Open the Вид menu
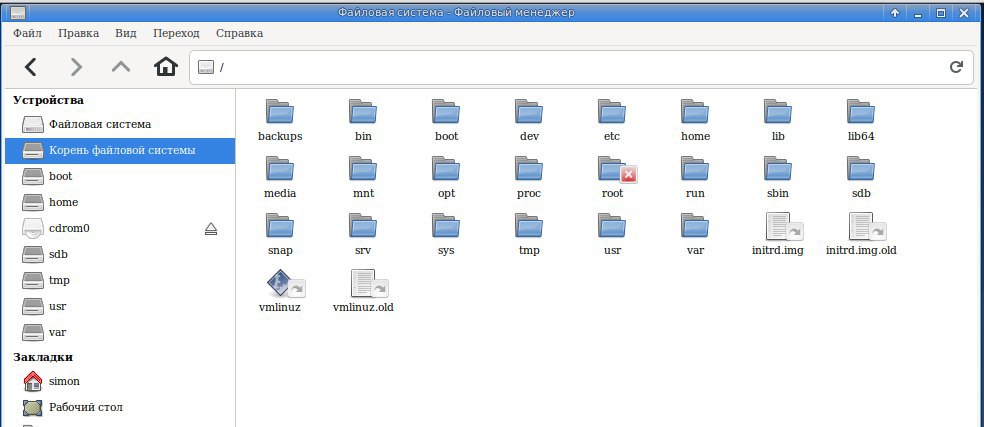Image resolution: width=984 pixels, height=427 pixels. tap(126, 33)
